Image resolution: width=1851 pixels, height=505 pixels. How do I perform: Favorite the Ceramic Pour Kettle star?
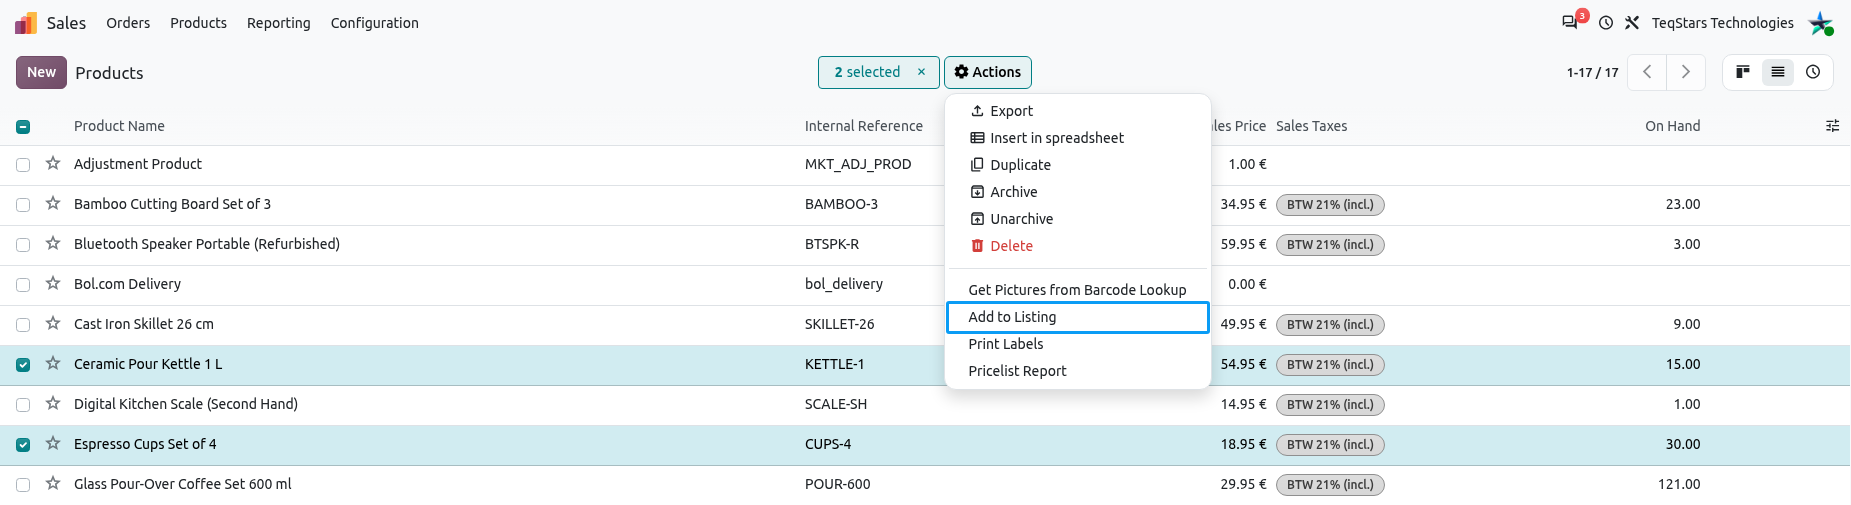[53, 363]
